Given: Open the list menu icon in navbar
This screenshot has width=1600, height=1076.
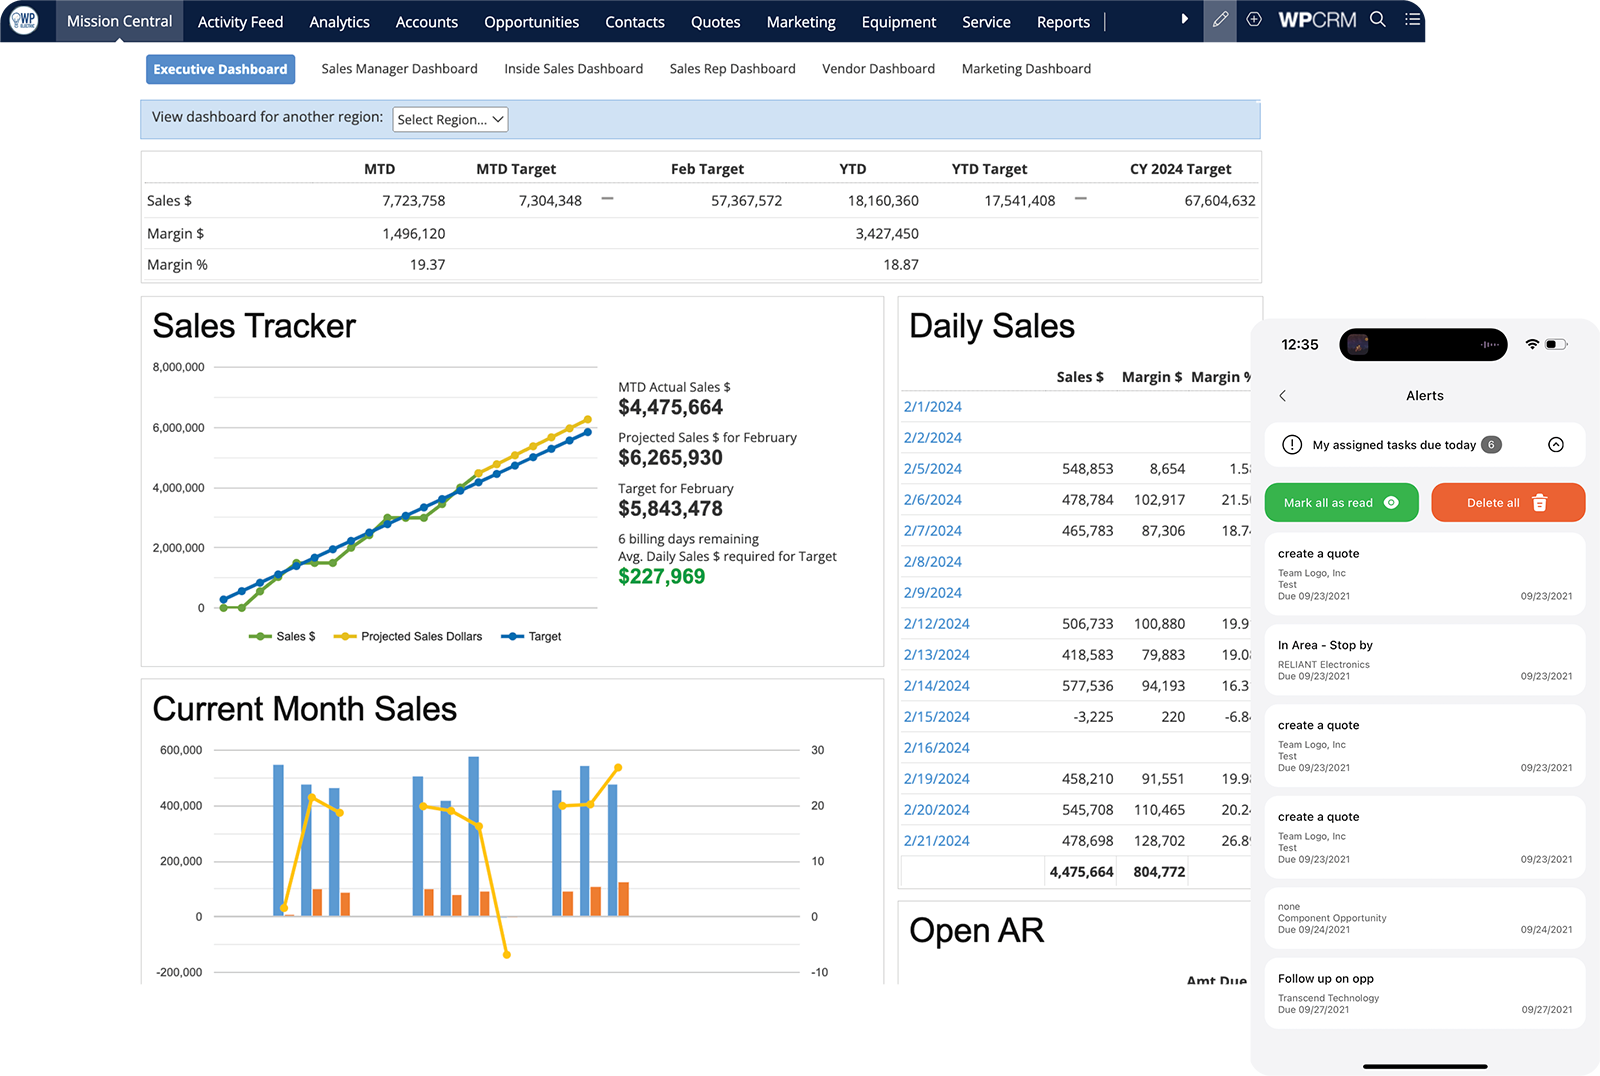Looking at the screenshot, I should coord(1412,19).
